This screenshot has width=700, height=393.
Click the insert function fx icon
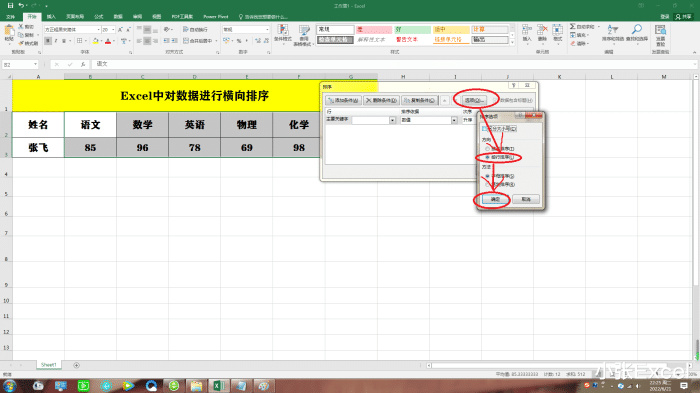click(83, 64)
